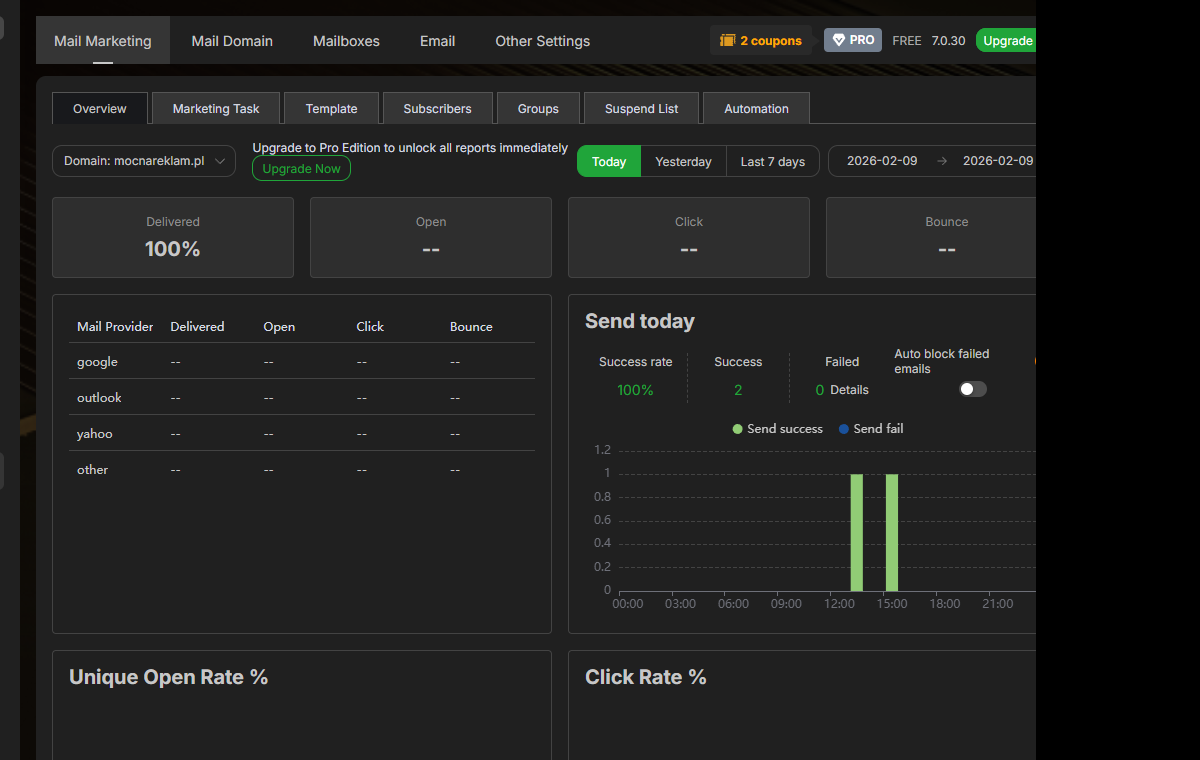
Task: Click the coupon ticket icon
Action: point(727,41)
